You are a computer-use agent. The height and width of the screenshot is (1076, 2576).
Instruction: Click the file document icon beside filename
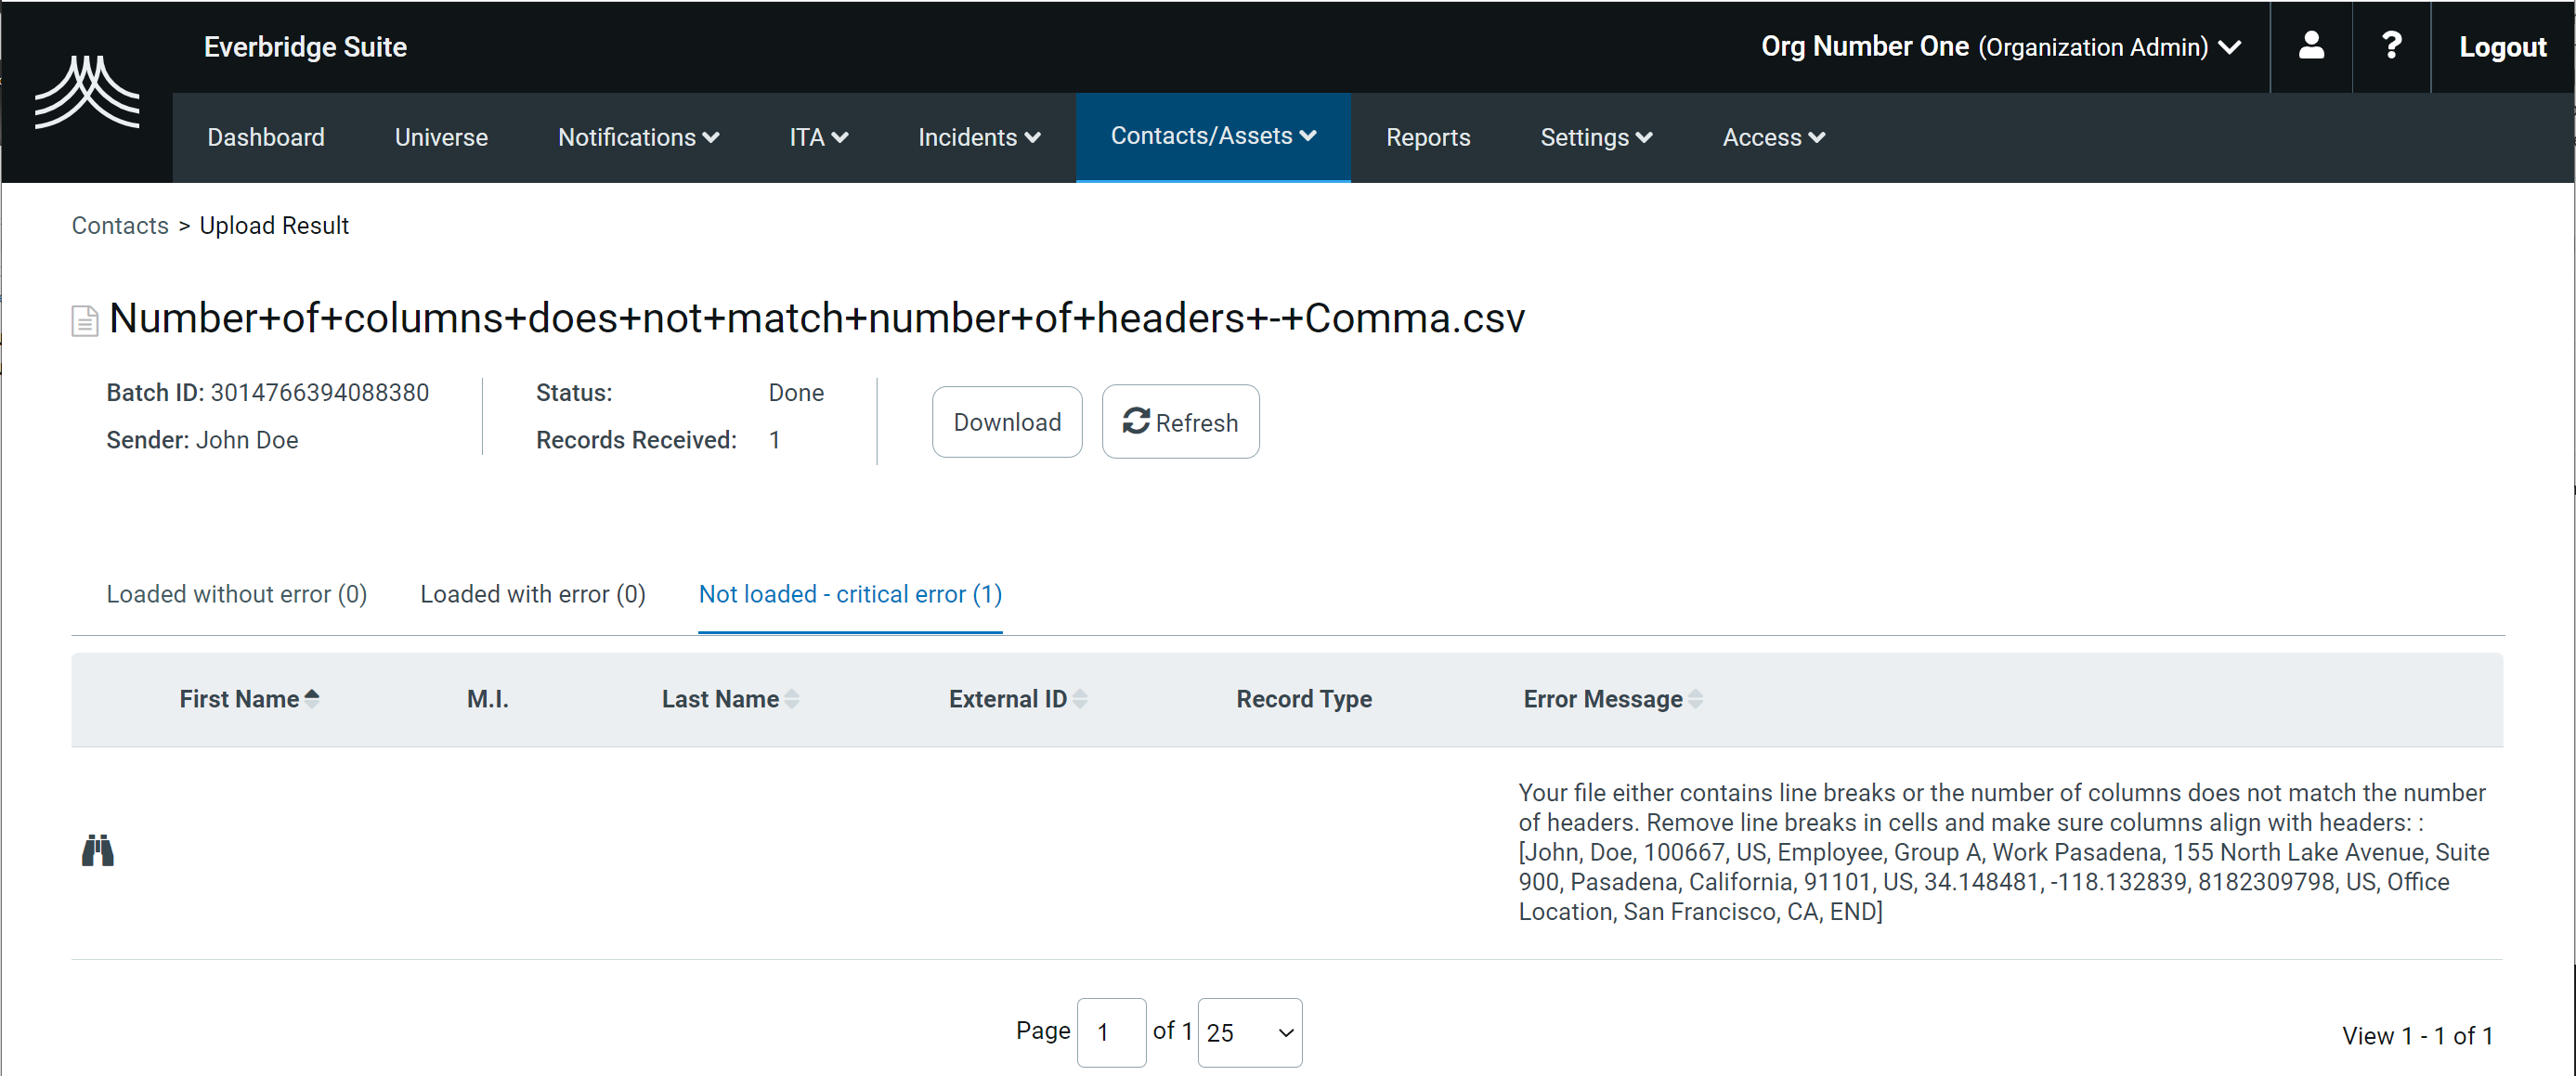pos(85,321)
